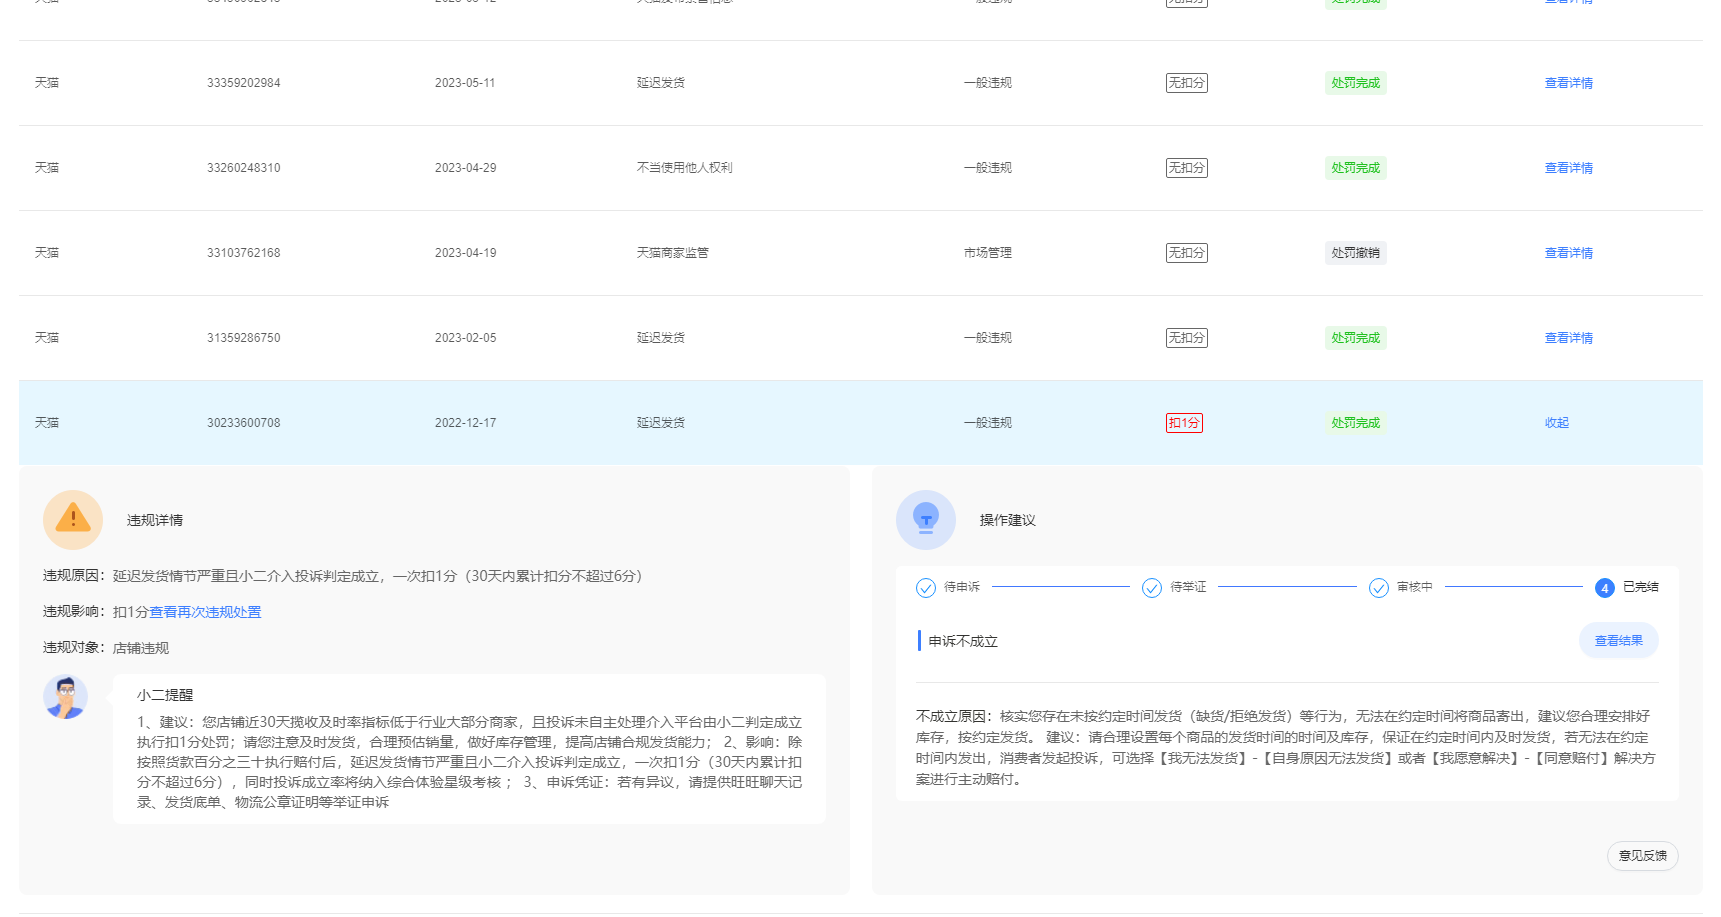Click 天猫 in the 2023-04-19 row
This screenshot has width=1721, height=917.
tap(47, 253)
